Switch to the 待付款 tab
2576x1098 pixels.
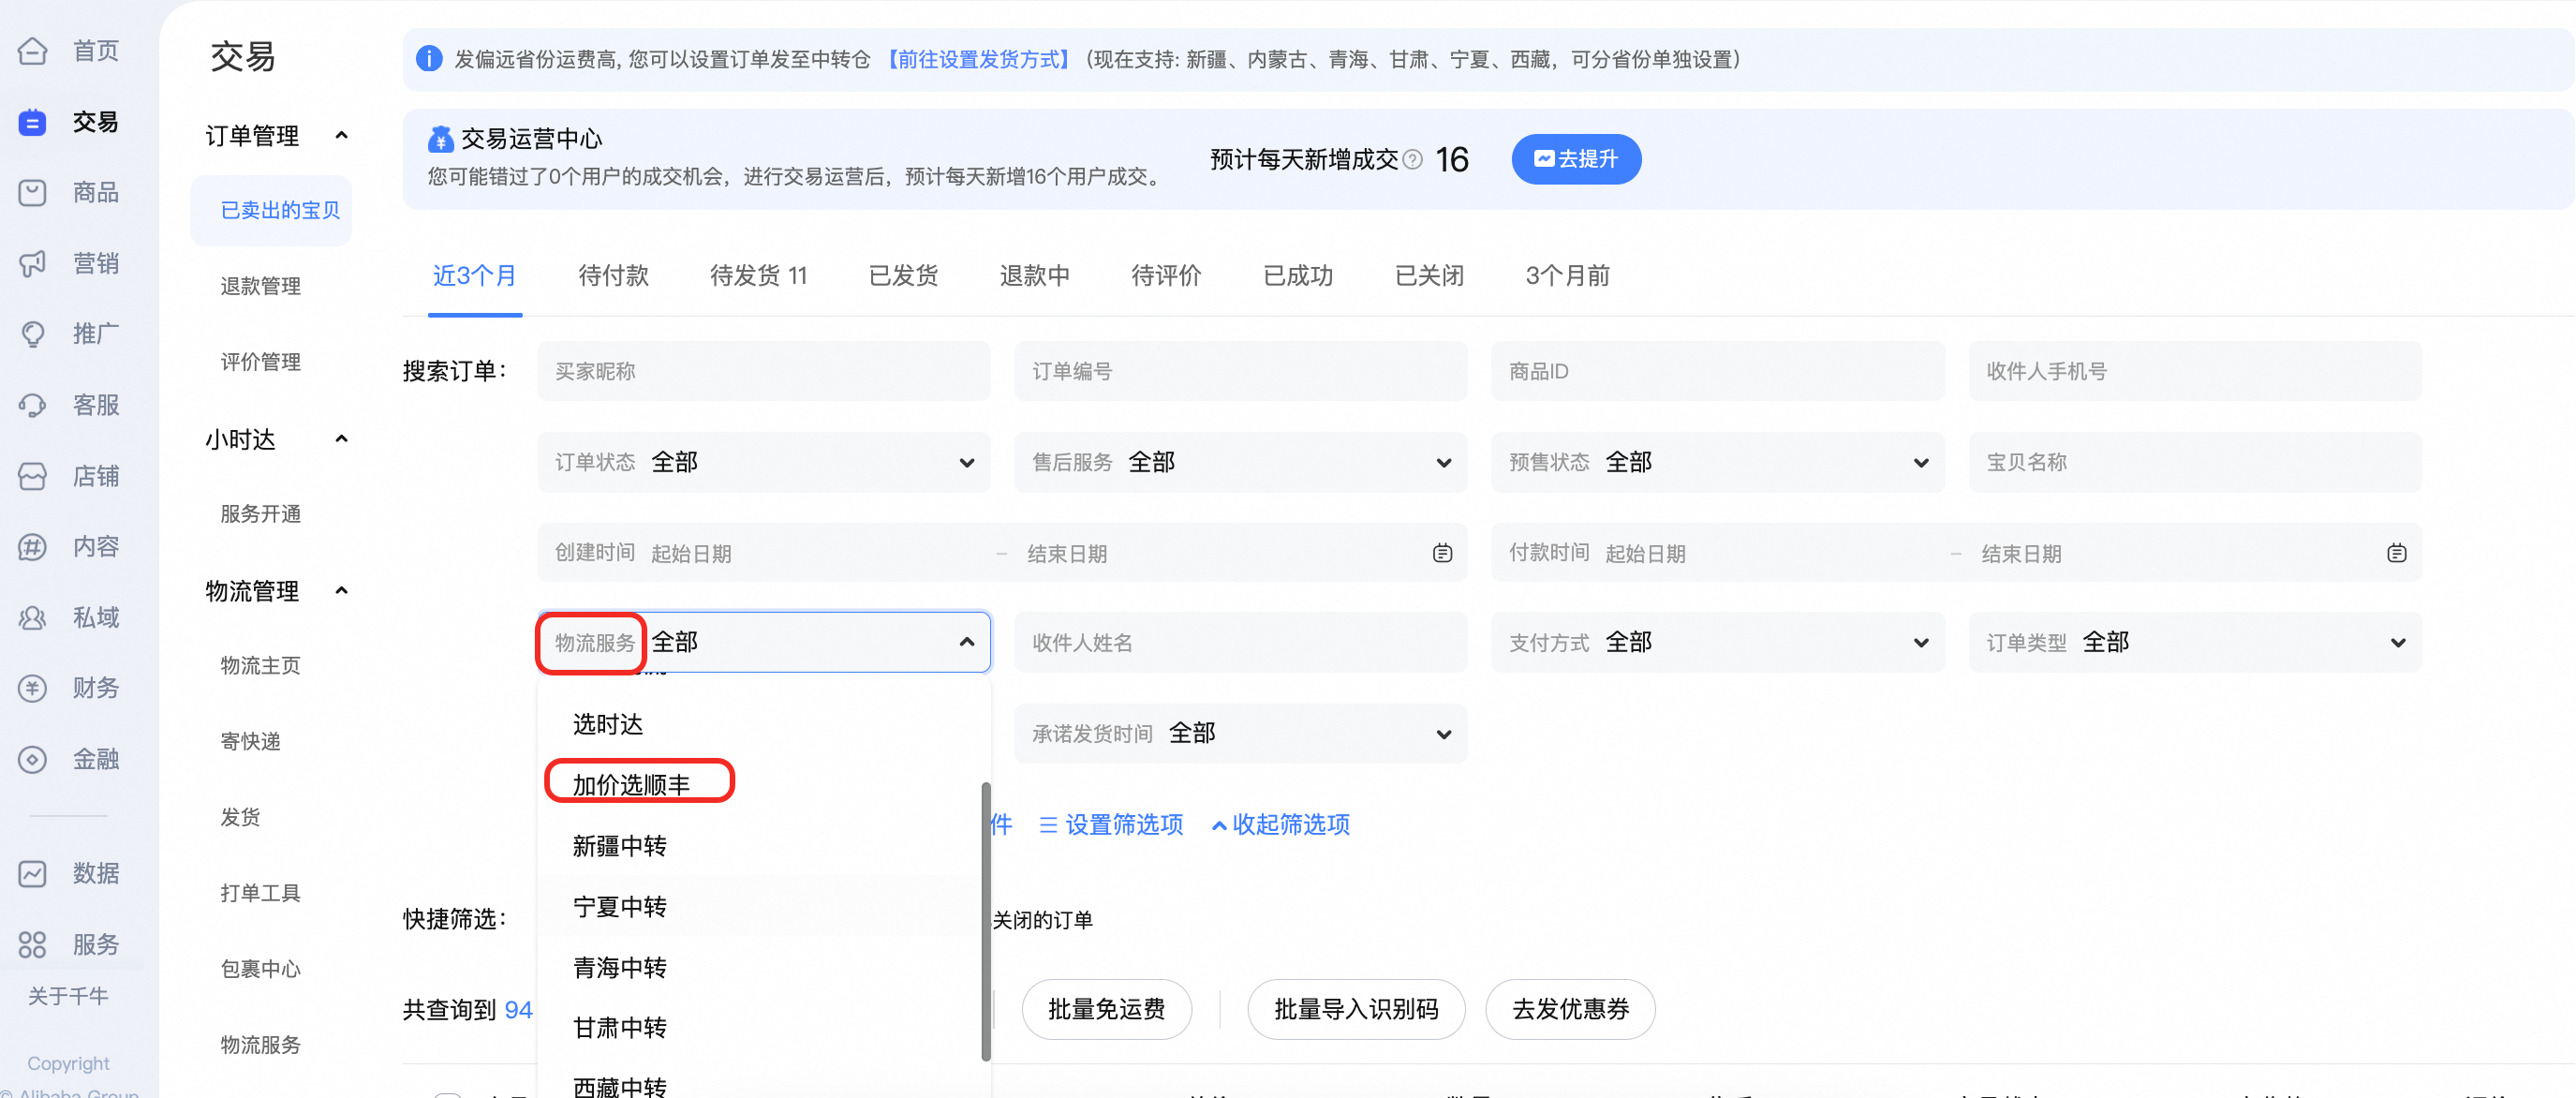pyautogui.click(x=613, y=276)
